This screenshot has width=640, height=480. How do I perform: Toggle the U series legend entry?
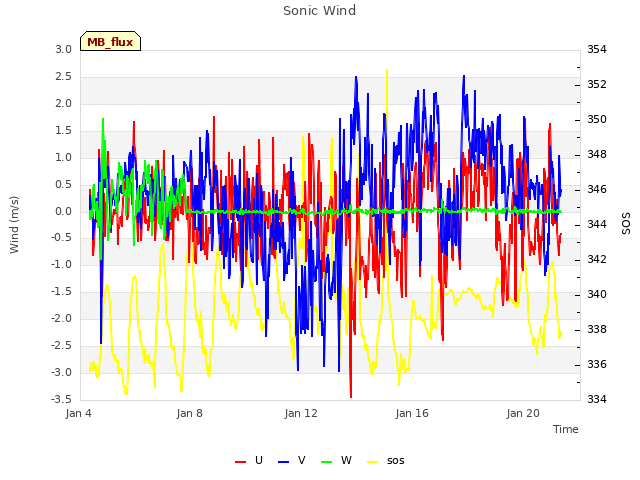pyautogui.click(x=249, y=461)
